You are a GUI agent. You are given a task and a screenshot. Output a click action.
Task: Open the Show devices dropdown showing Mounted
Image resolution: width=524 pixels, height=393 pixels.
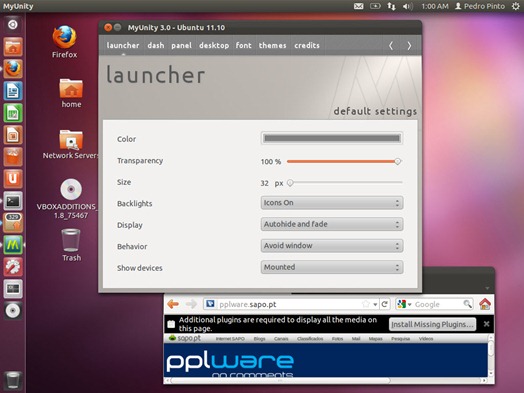tap(332, 267)
